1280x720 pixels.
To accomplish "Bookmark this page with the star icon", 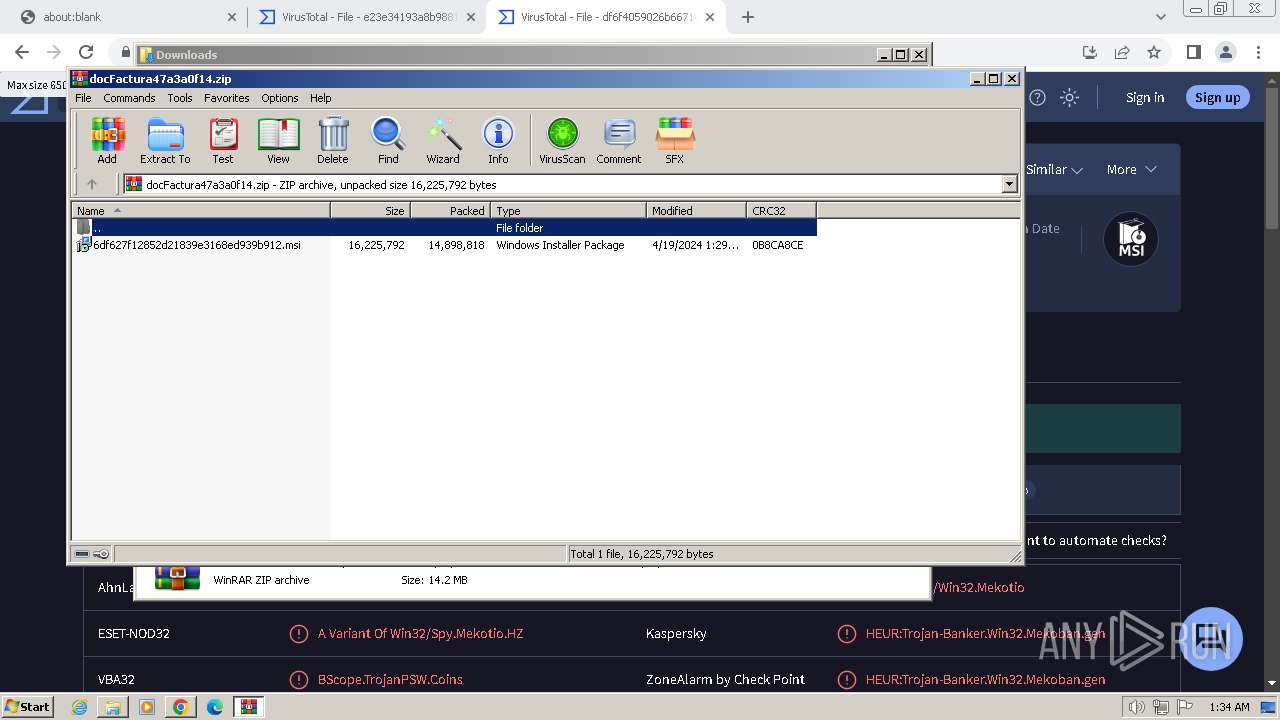I will click(x=1154, y=52).
